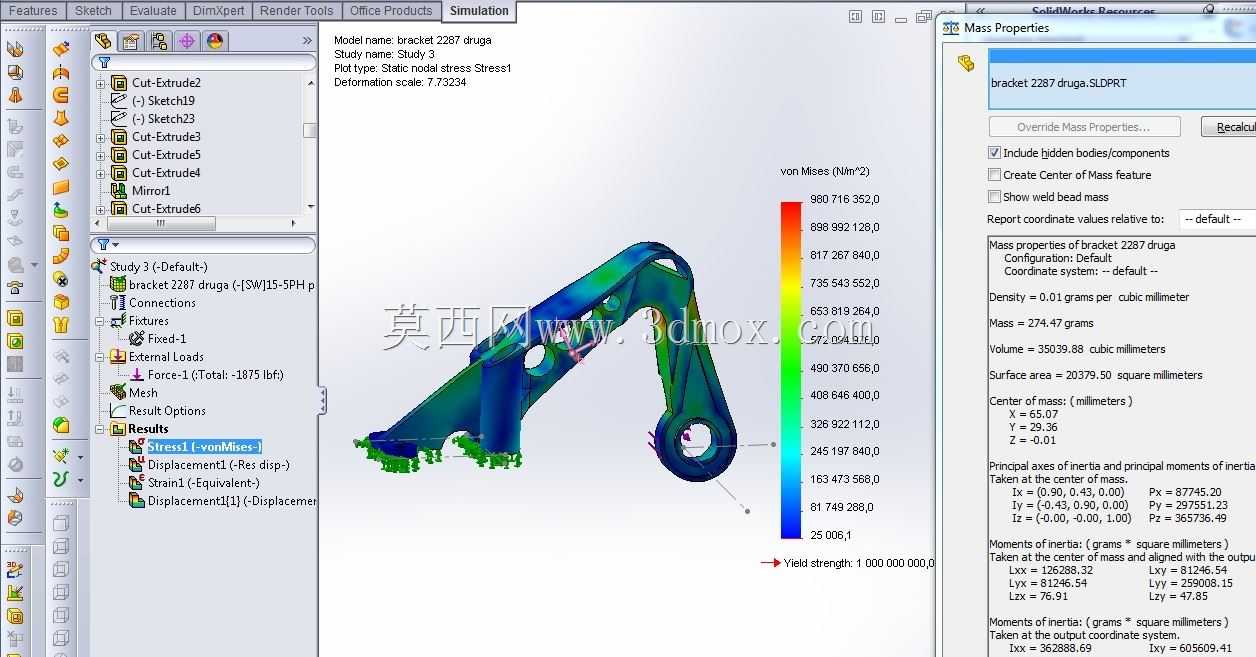Enable Create Center of Mass feature
1256x657 pixels.
994,175
